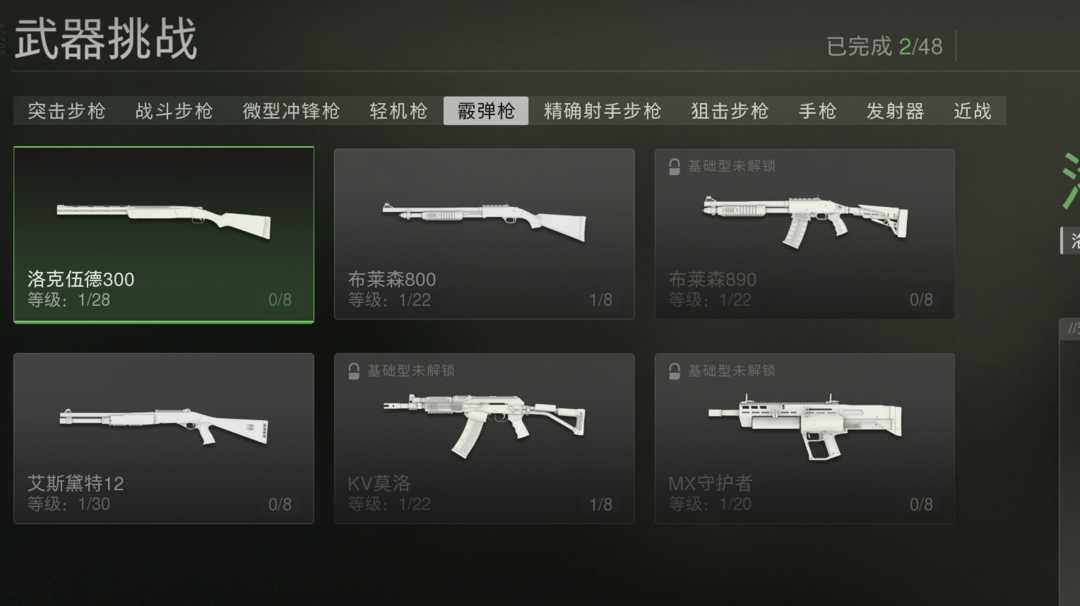
Task: Switch to the 近战 tab
Action: tap(973, 111)
